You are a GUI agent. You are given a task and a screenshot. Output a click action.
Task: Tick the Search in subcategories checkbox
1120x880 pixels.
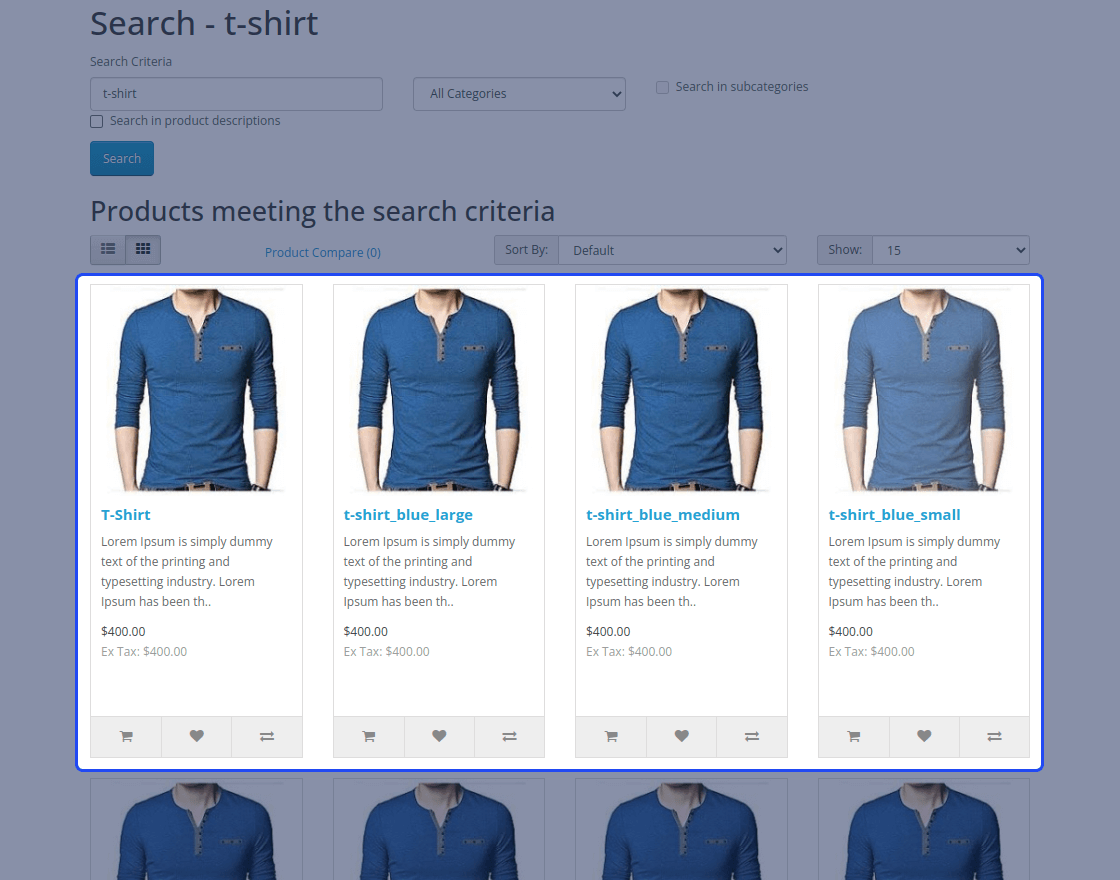[662, 87]
